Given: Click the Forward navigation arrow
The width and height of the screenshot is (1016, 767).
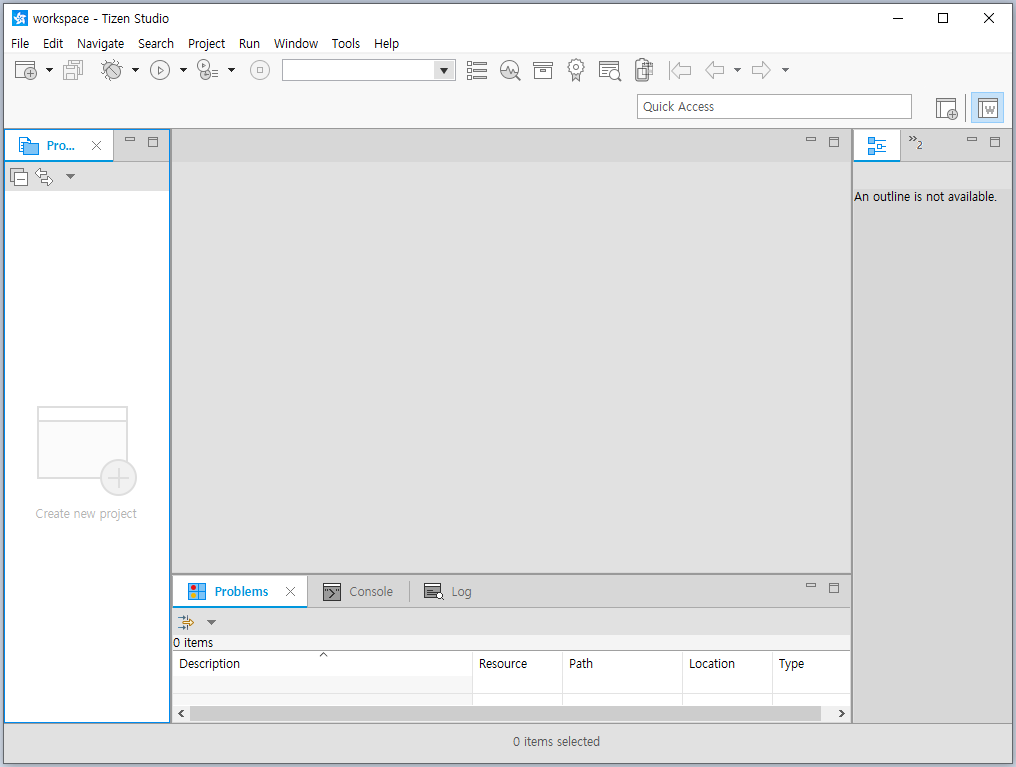Looking at the screenshot, I should [761, 70].
